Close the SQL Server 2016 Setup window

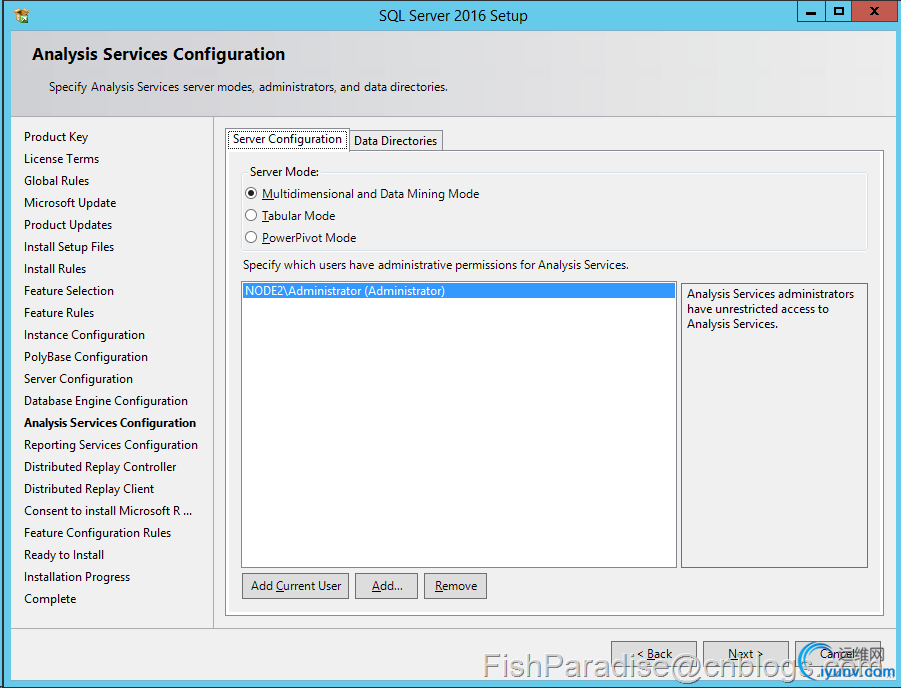[874, 11]
